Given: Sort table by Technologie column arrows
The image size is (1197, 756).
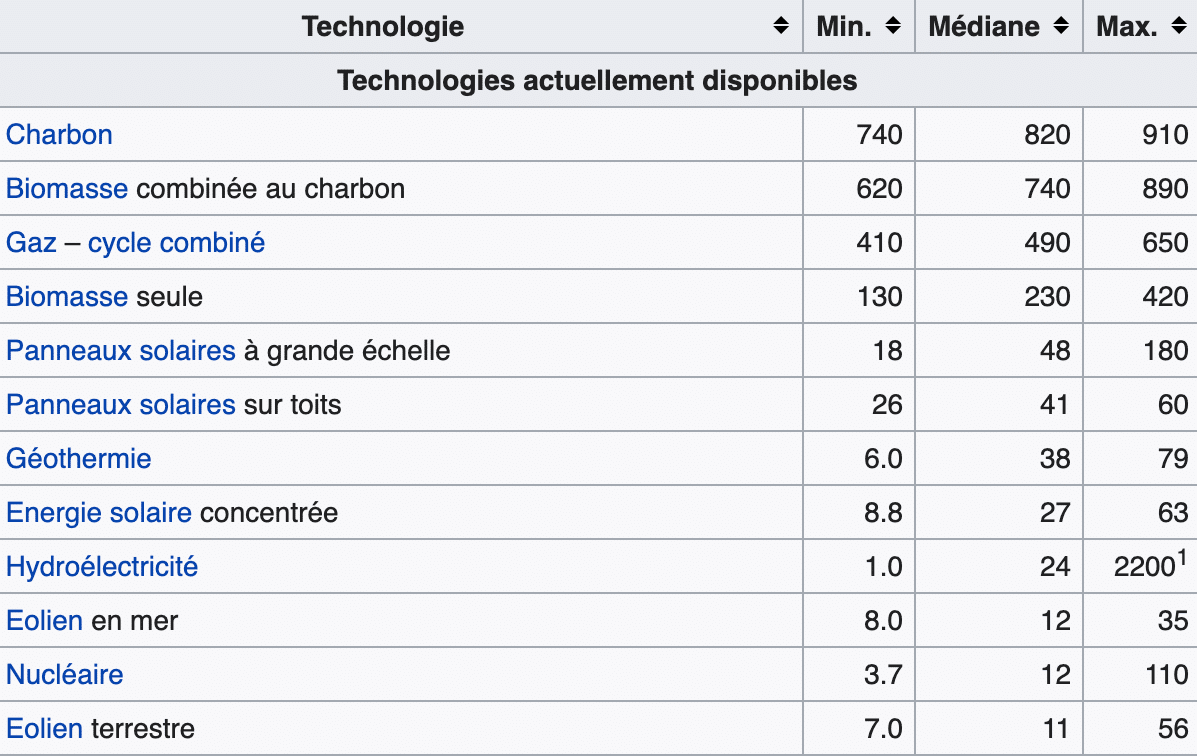Looking at the screenshot, I should pyautogui.click(x=780, y=26).
